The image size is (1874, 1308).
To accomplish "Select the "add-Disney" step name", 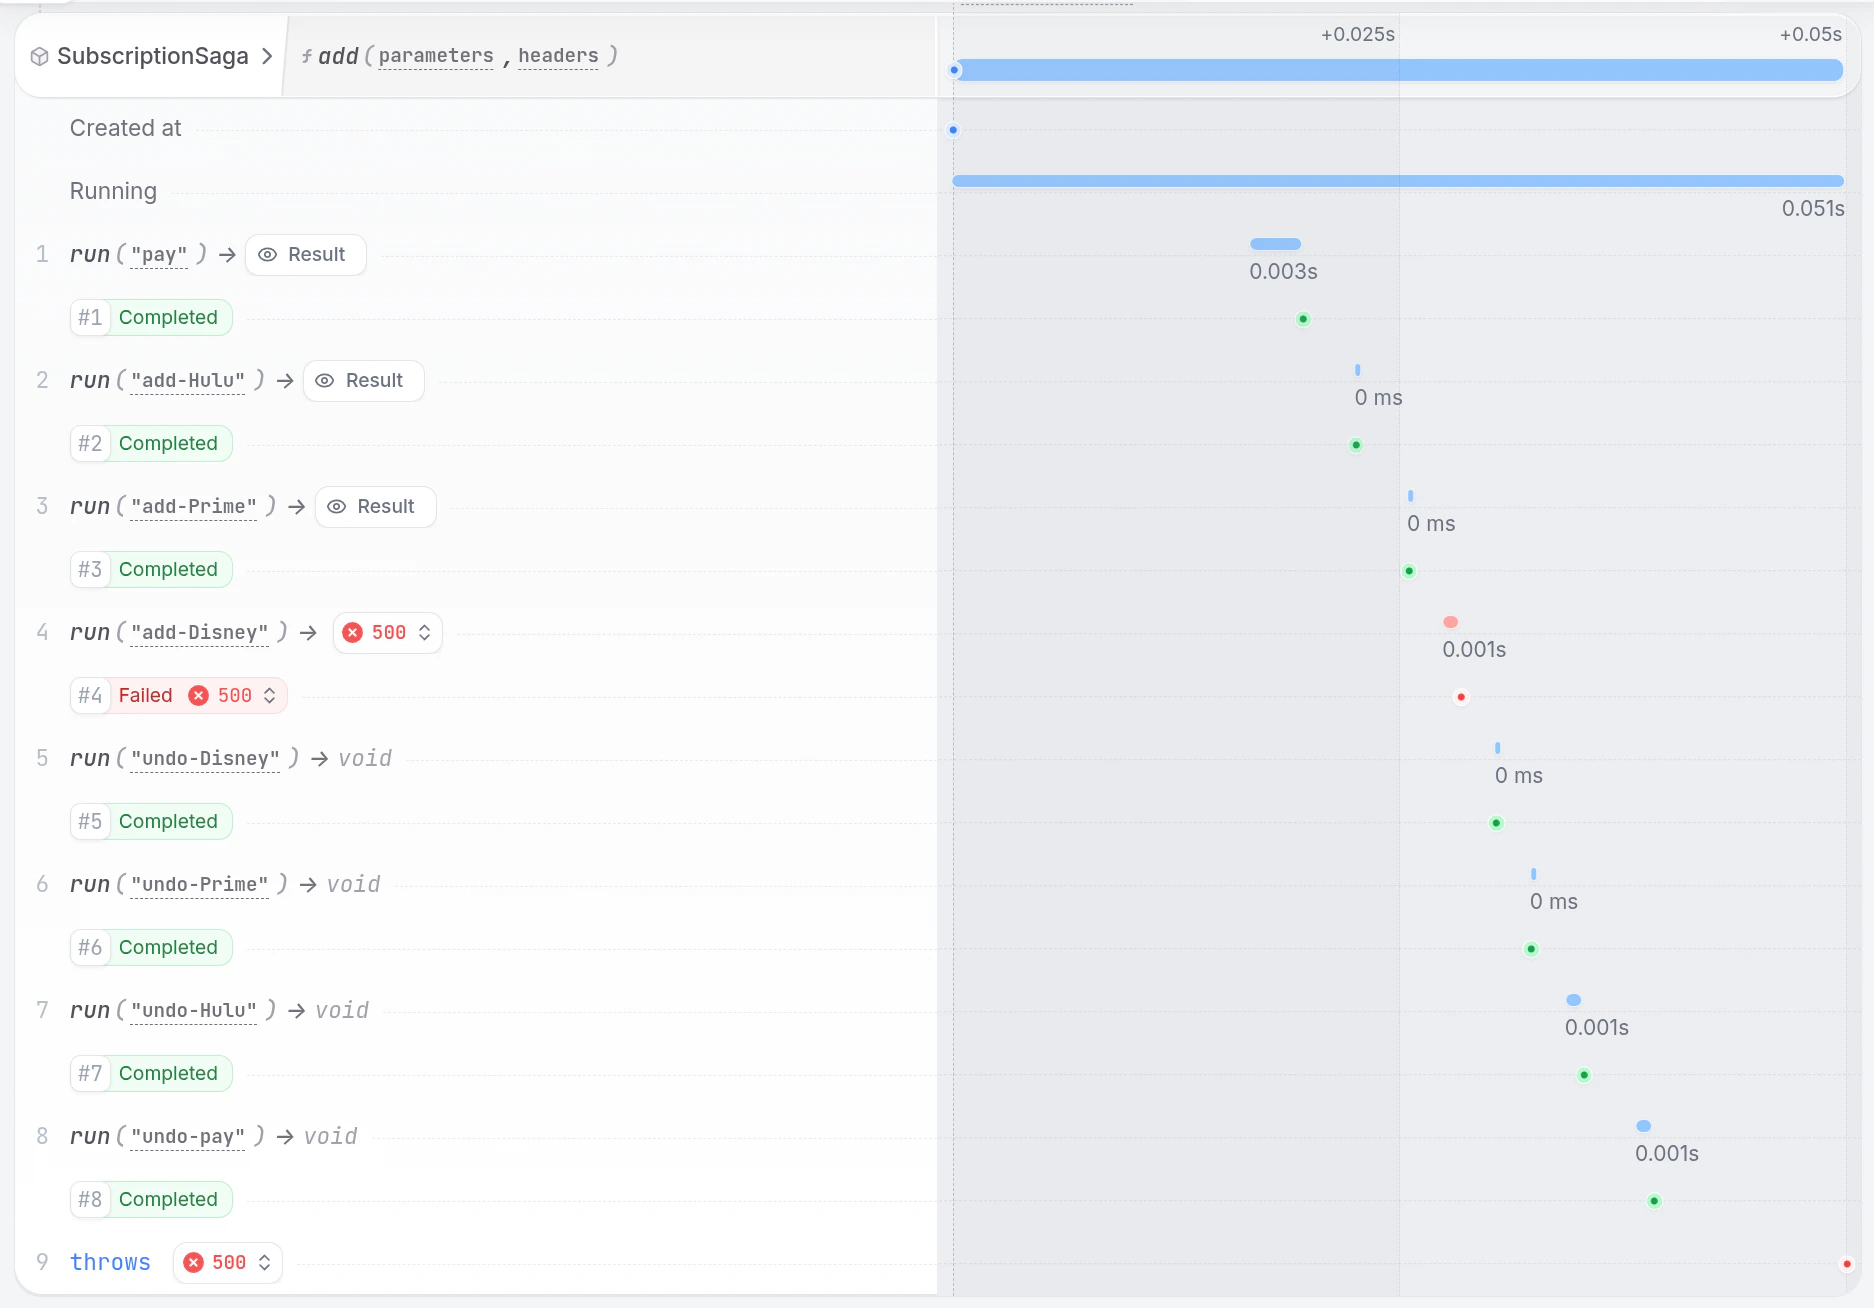I will 199,633.
